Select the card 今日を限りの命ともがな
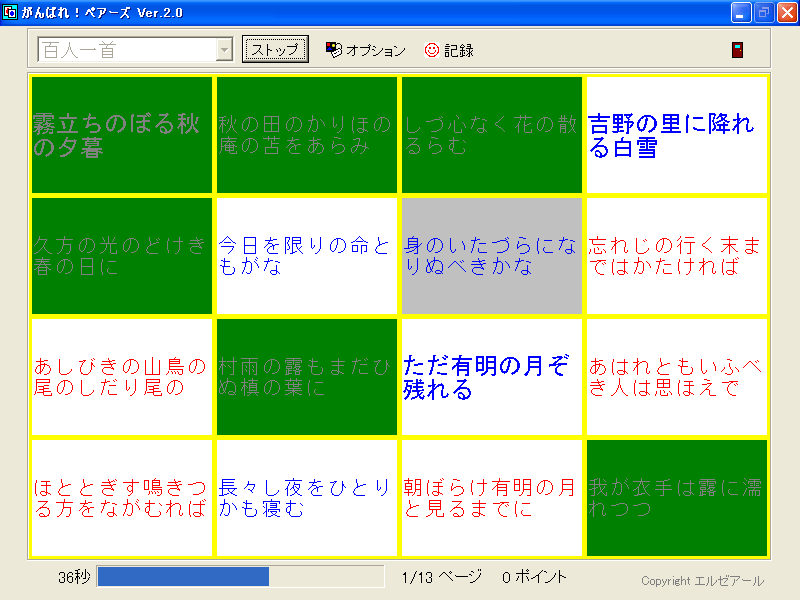The width and height of the screenshot is (800, 600). (307, 256)
